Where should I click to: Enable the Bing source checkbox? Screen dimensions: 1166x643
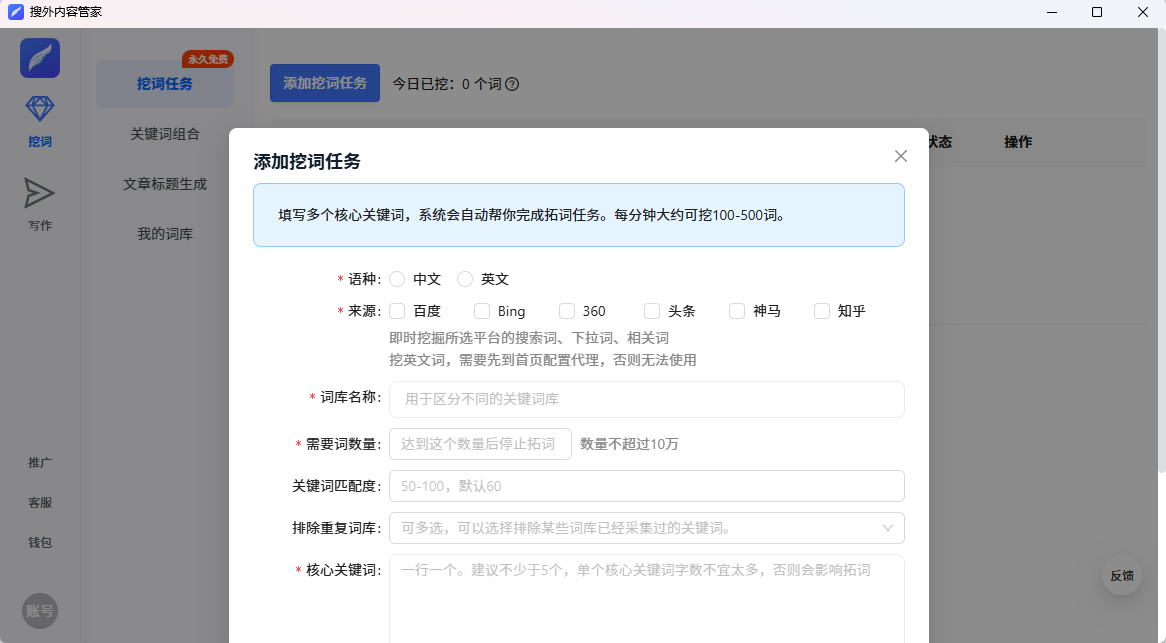[482, 311]
